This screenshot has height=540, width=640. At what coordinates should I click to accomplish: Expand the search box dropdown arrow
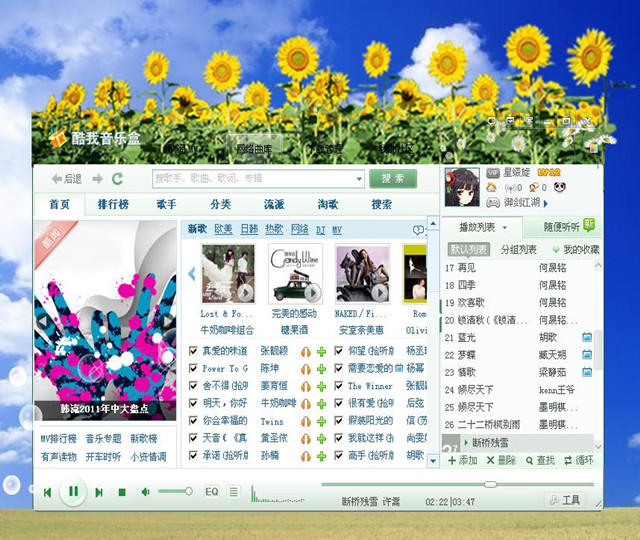click(358, 179)
